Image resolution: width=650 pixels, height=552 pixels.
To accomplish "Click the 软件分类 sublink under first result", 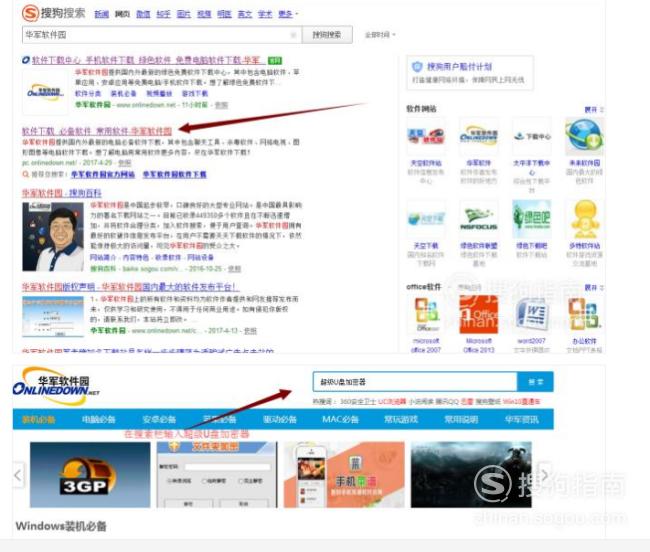I will (x=88, y=94).
